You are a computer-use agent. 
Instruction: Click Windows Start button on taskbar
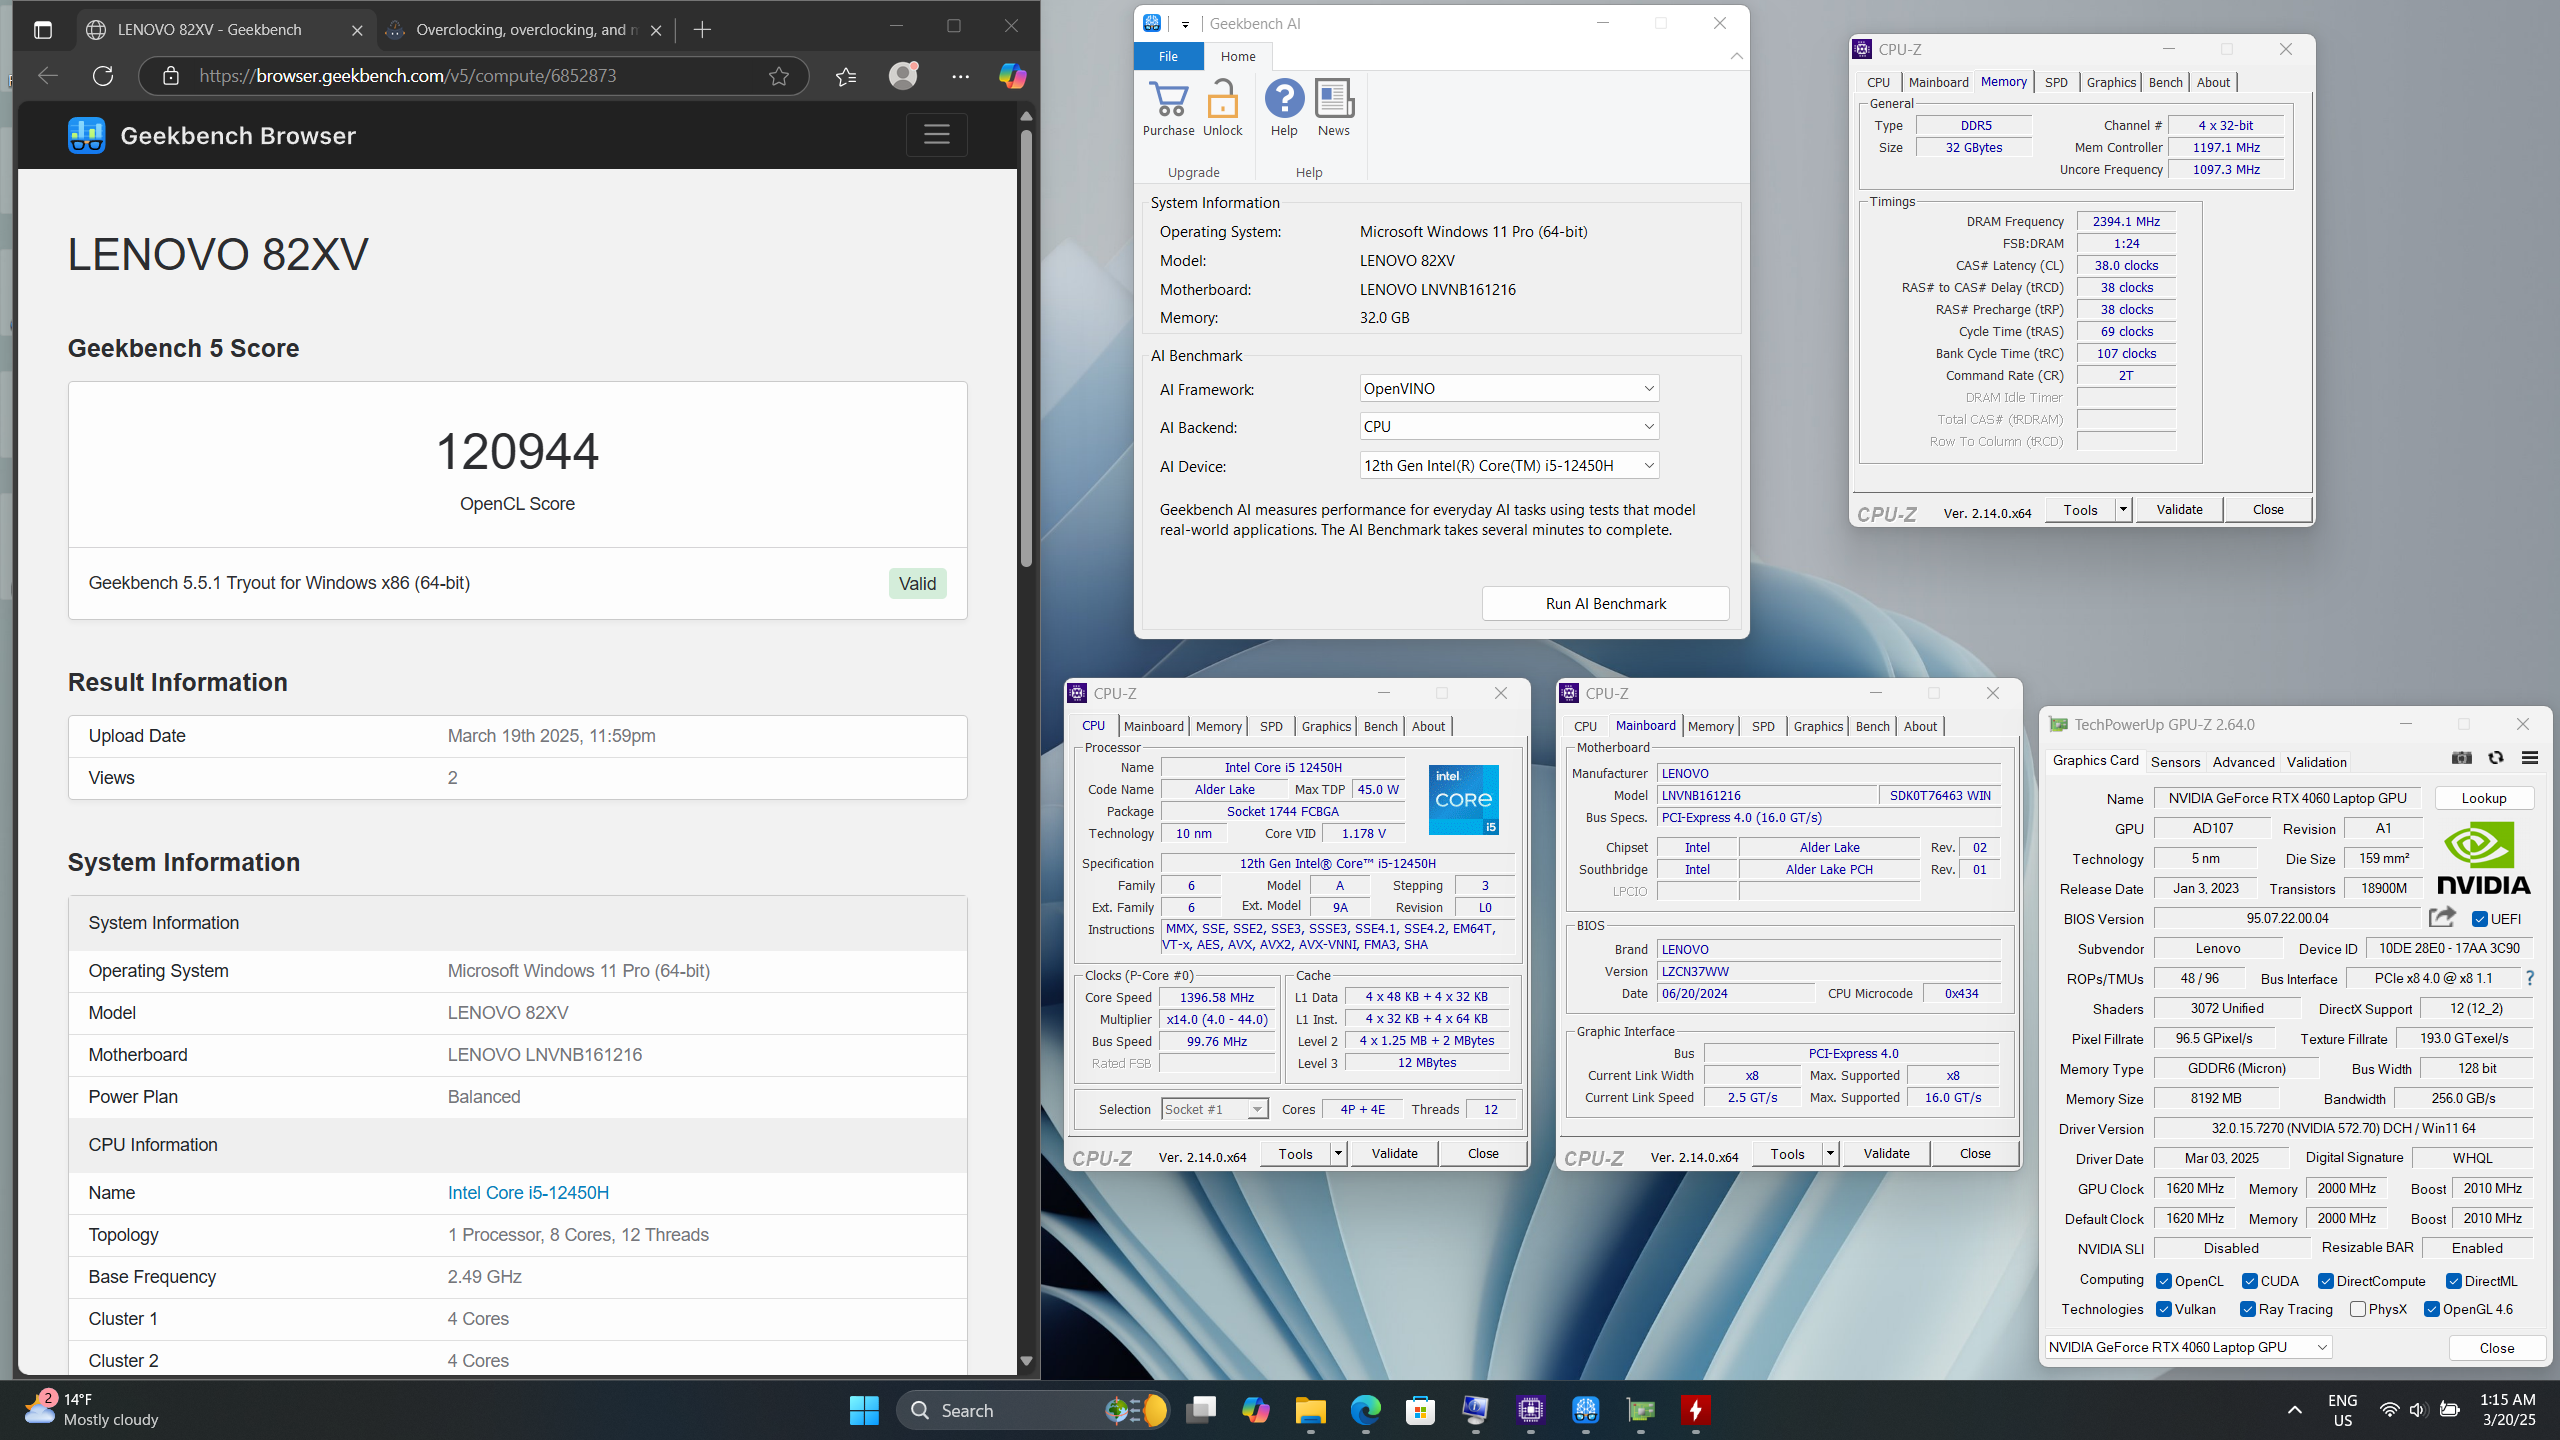coord(864,1410)
